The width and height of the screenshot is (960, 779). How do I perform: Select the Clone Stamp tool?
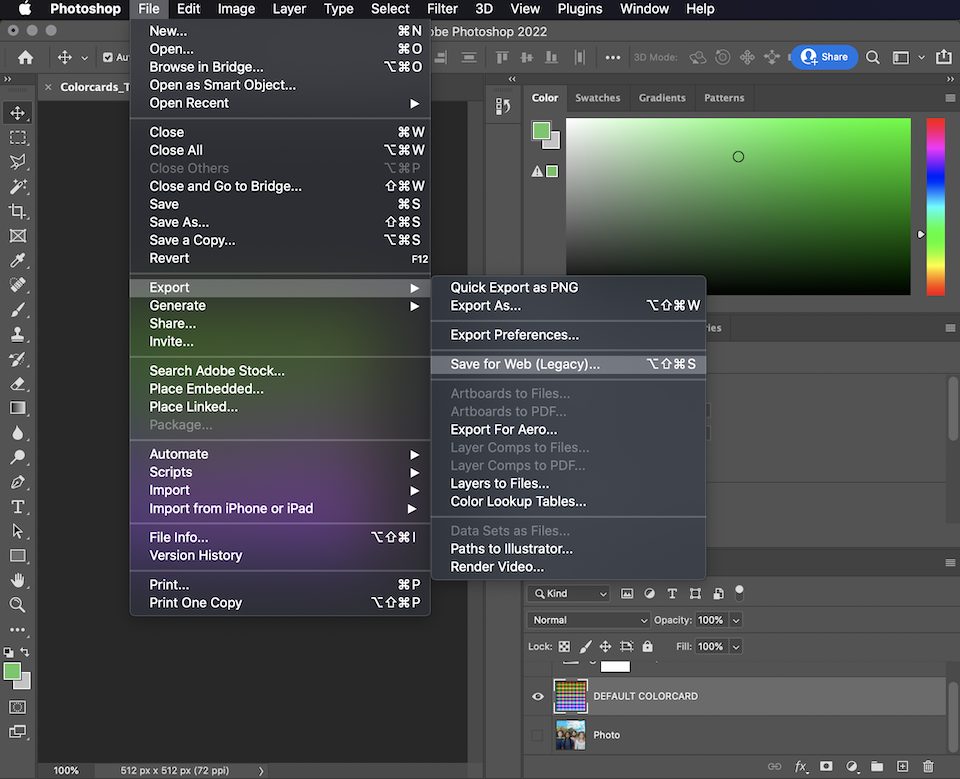(x=17, y=334)
